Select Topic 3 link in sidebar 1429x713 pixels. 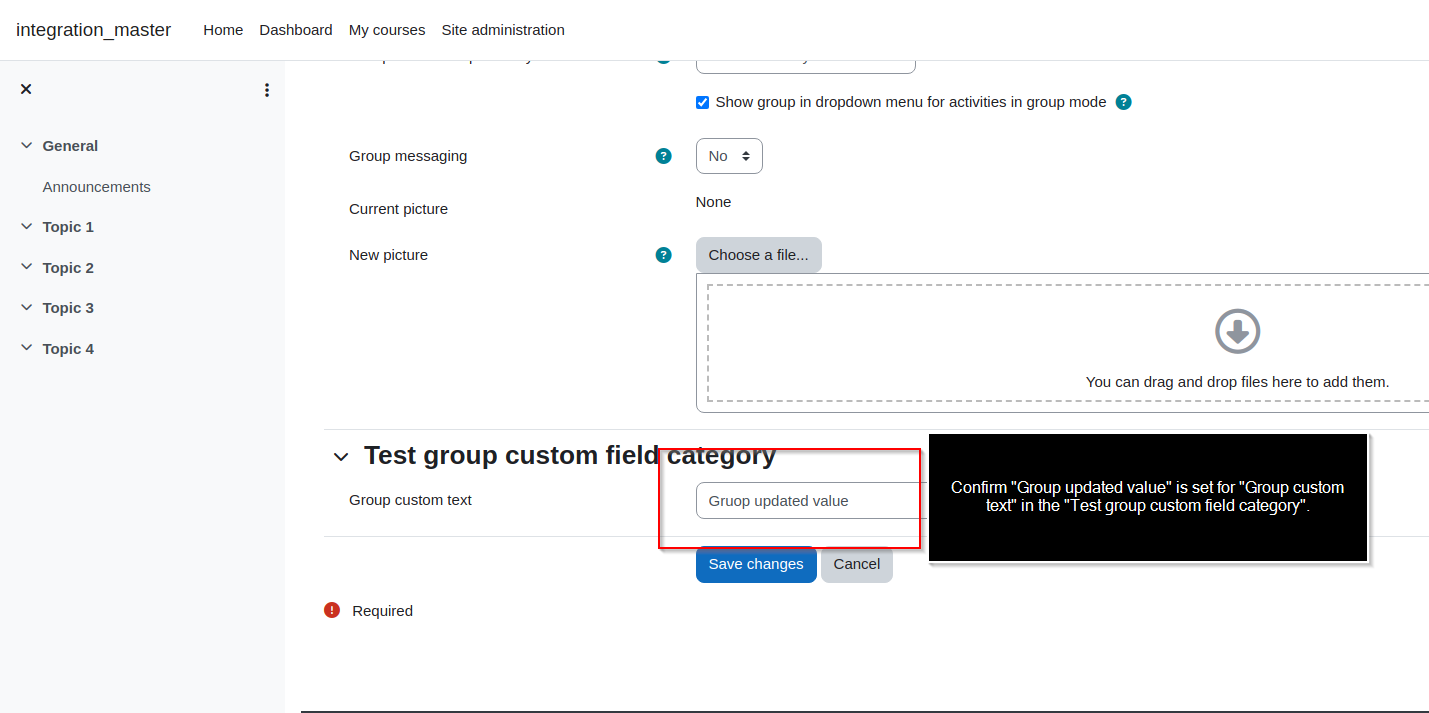point(68,308)
